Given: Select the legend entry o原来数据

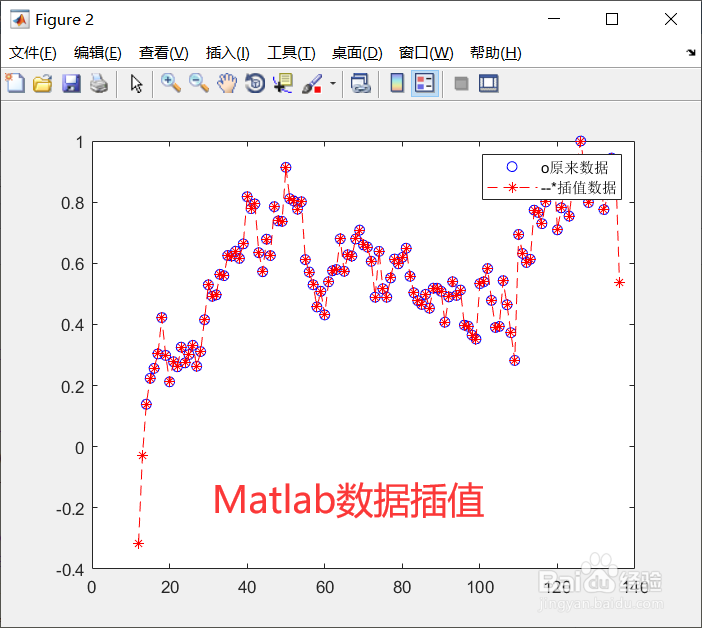Looking at the screenshot, I should click(574, 167).
